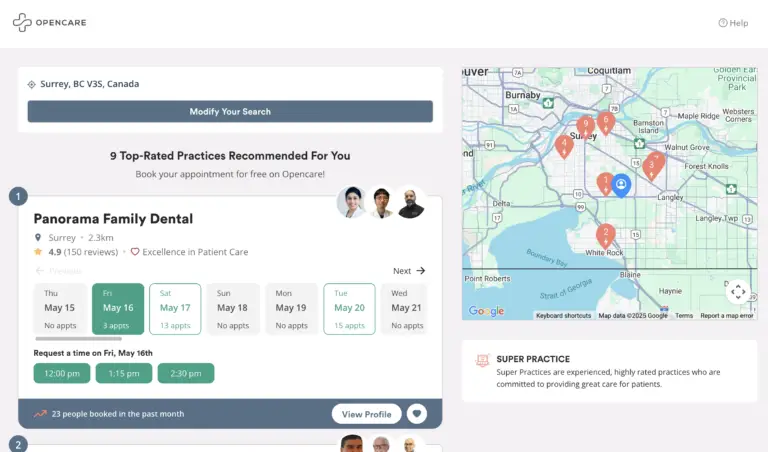Request the 1:15 pm time slot
Image resolution: width=768 pixels, height=452 pixels.
[124, 373]
